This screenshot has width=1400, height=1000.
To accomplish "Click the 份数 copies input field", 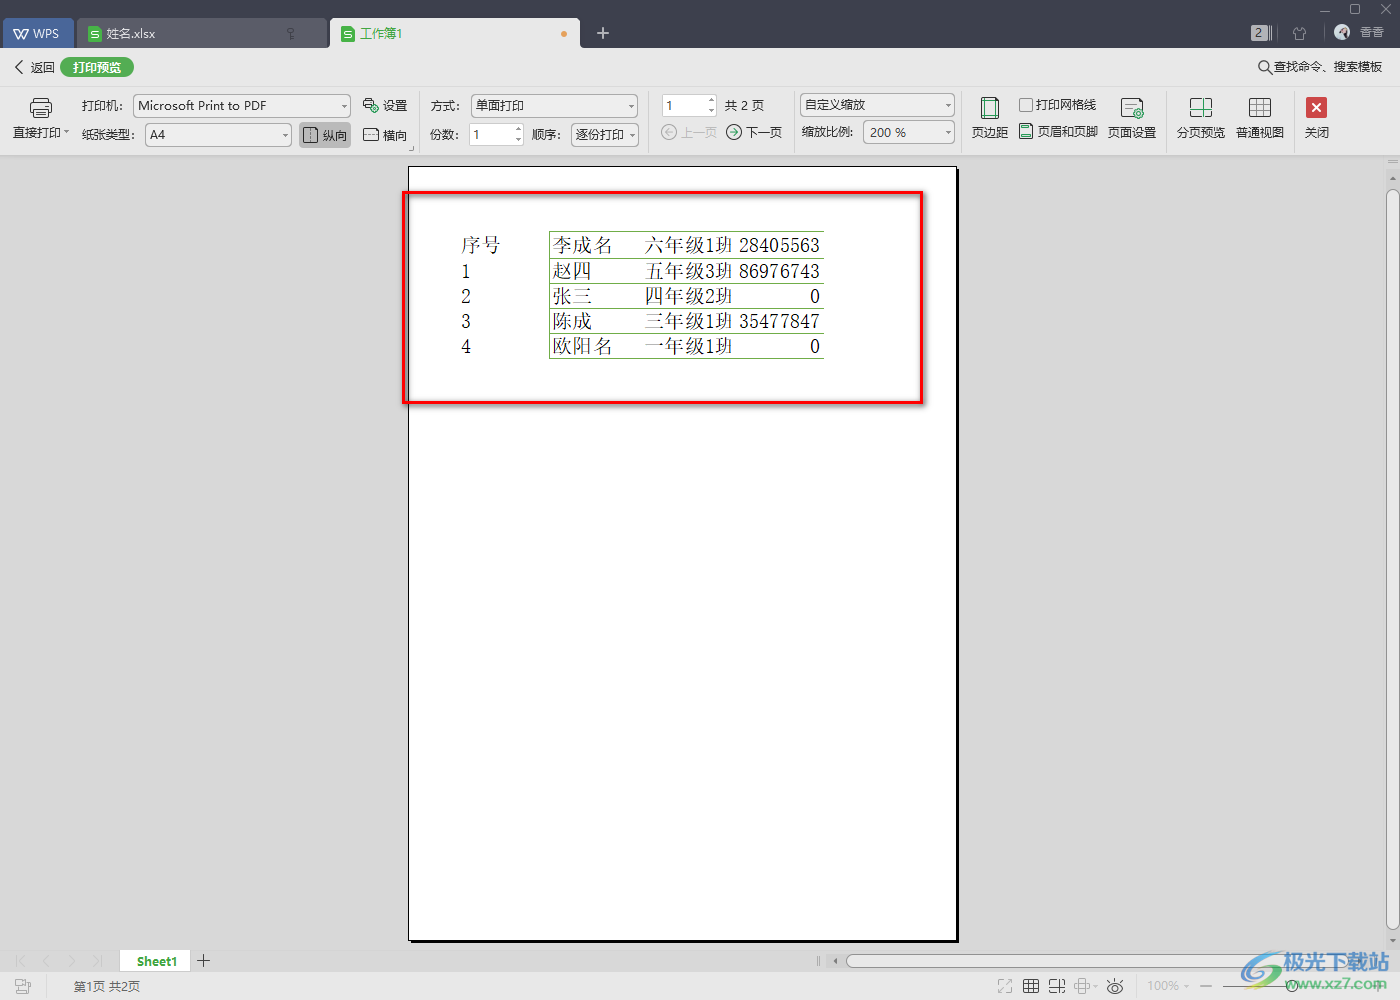I will click(491, 134).
